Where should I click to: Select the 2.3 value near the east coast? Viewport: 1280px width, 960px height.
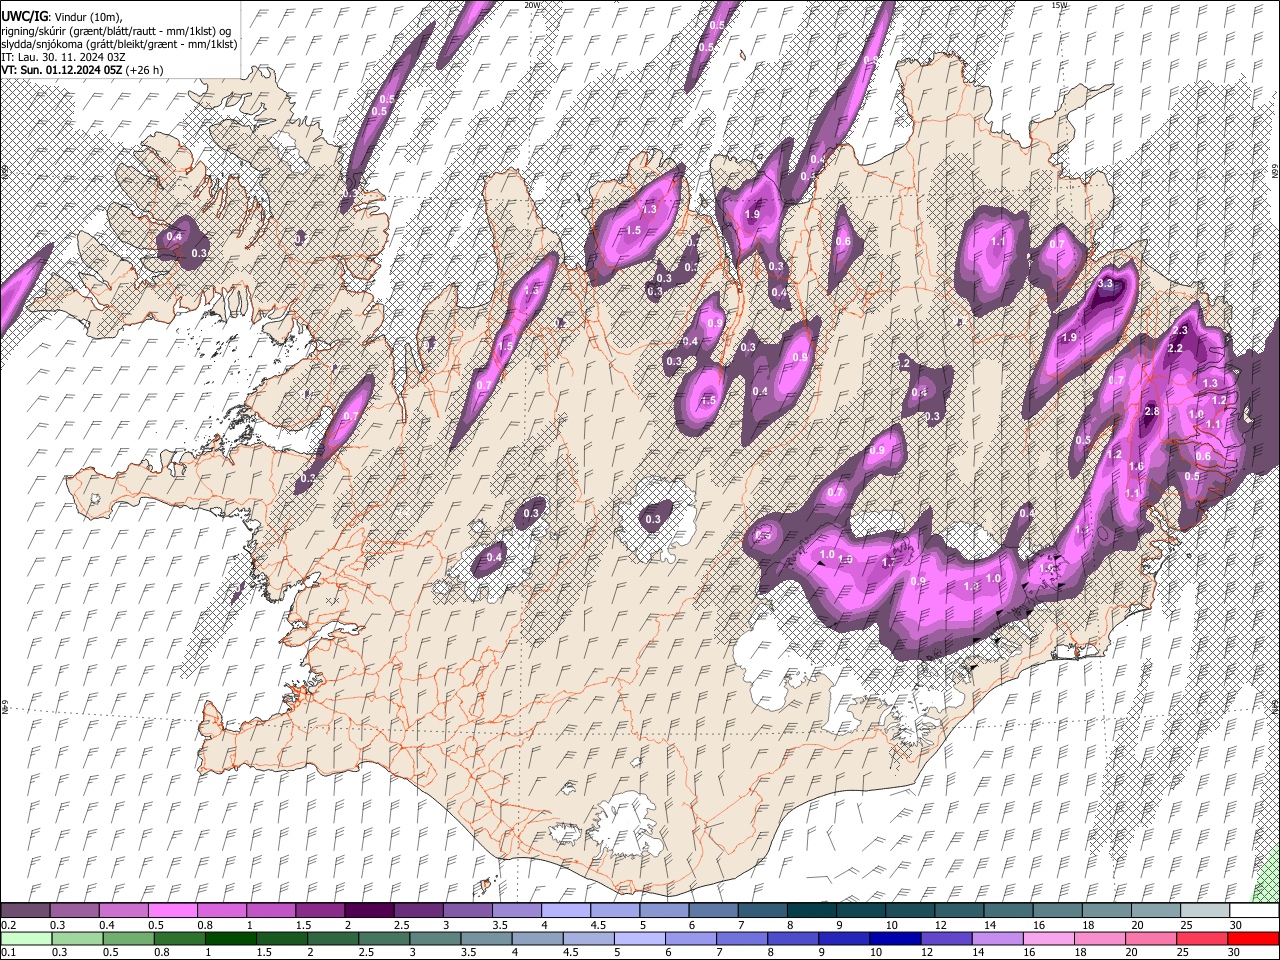click(1180, 330)
